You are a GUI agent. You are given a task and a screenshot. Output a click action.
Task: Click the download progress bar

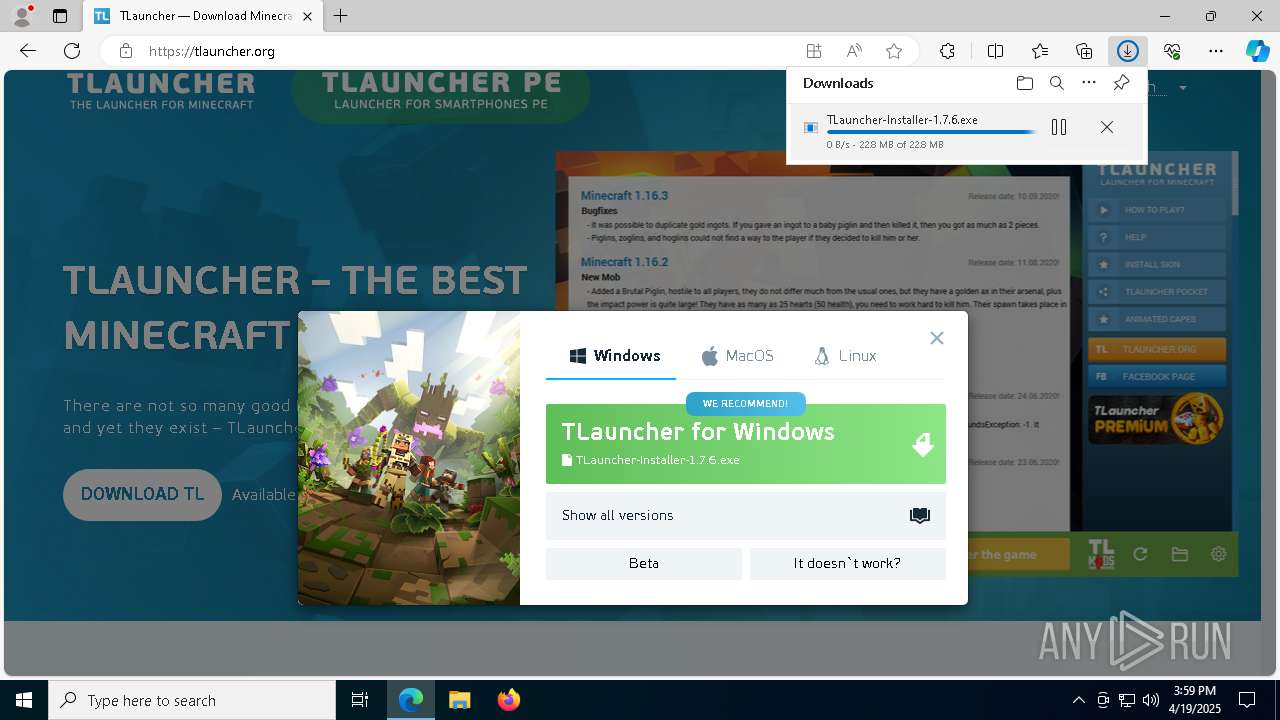(931, 132)
